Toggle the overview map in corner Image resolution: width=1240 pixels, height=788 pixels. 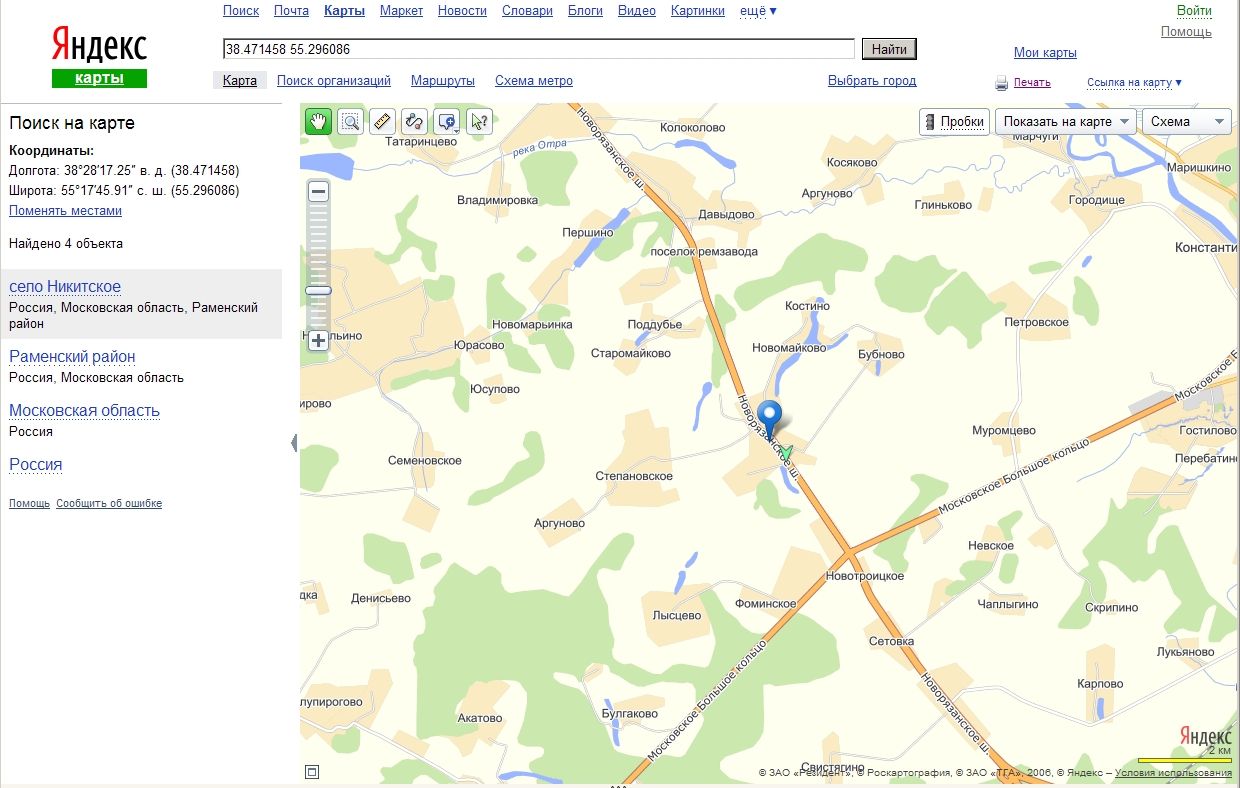point(312,771)
